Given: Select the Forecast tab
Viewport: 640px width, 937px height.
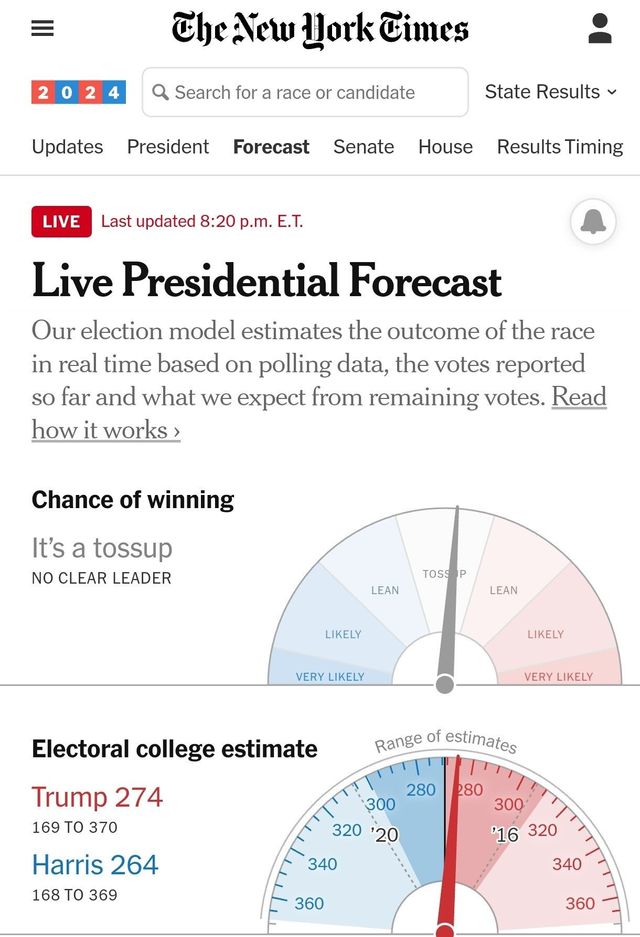Looking at the screenshot, I should coord(271,147).
